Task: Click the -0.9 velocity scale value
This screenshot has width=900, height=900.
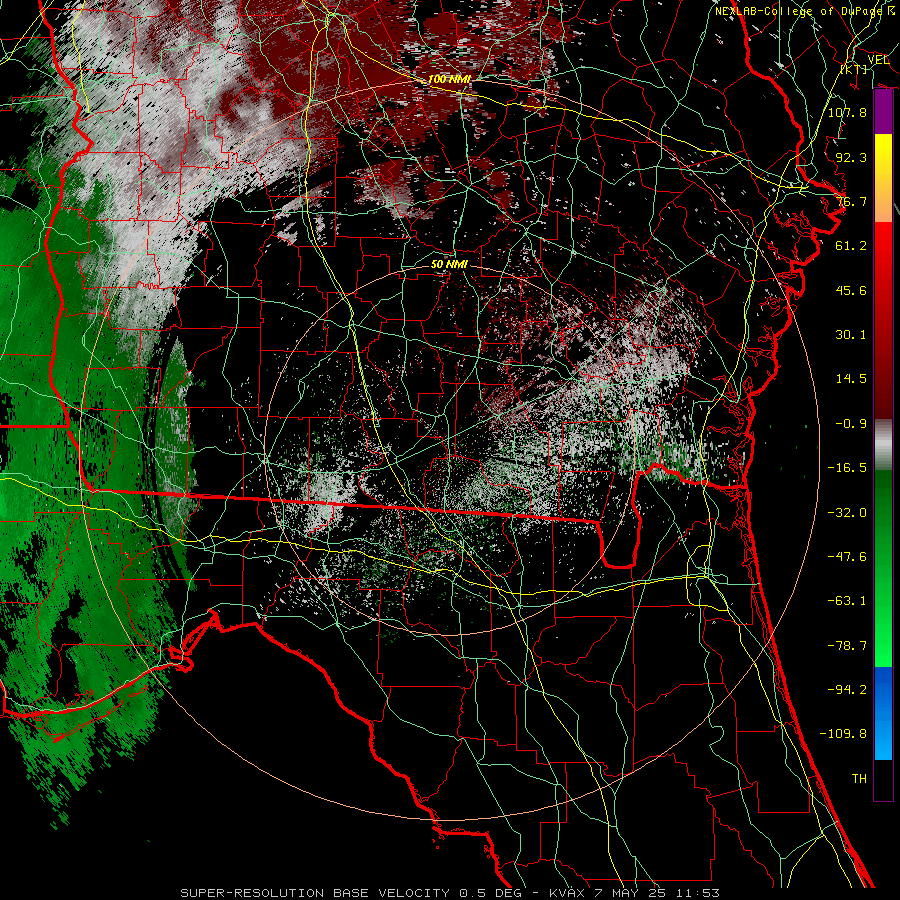Action: [x=851, y=424]
